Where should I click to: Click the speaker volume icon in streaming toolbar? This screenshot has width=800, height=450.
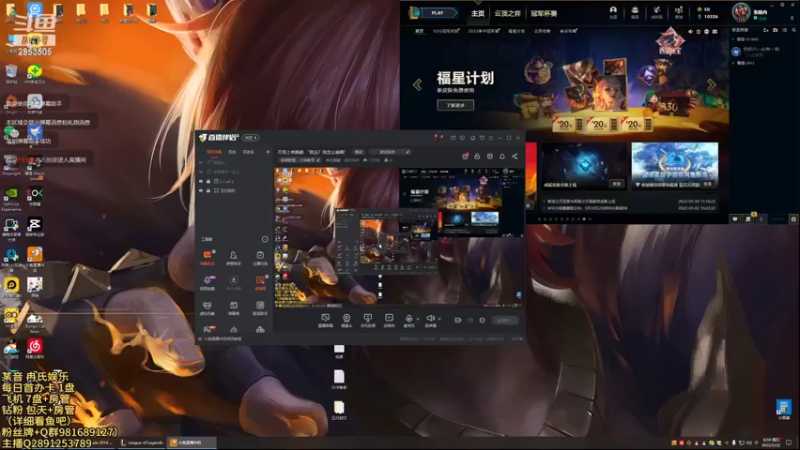(430, 320)
